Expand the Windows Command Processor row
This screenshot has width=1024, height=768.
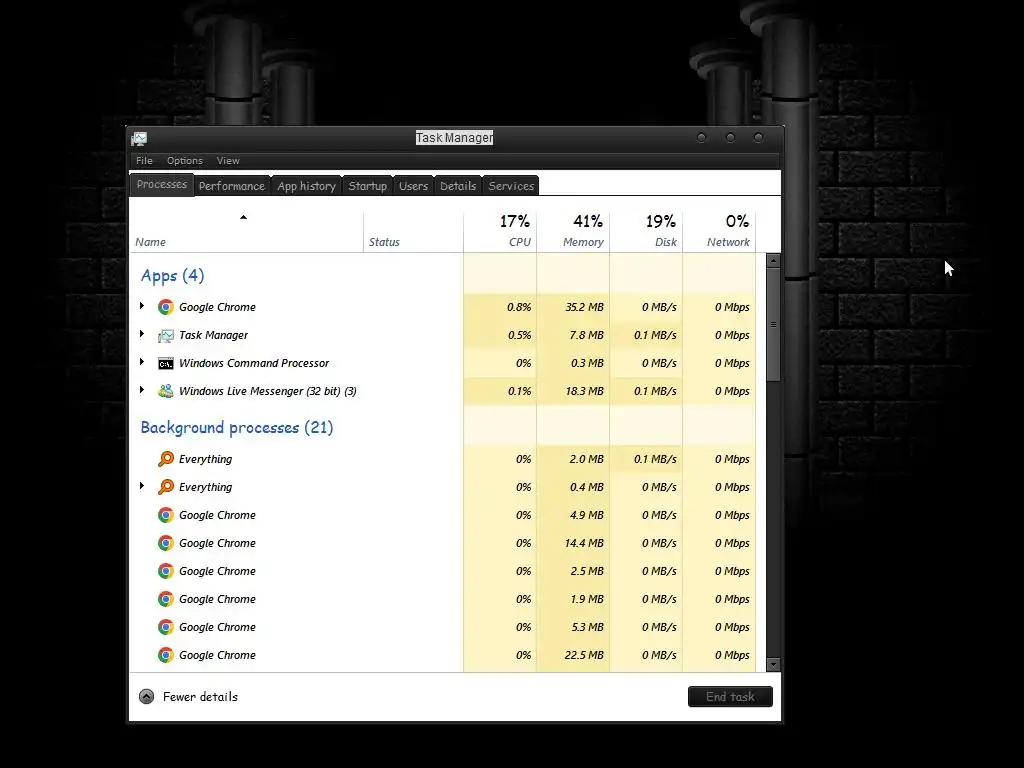click(142, 362)
